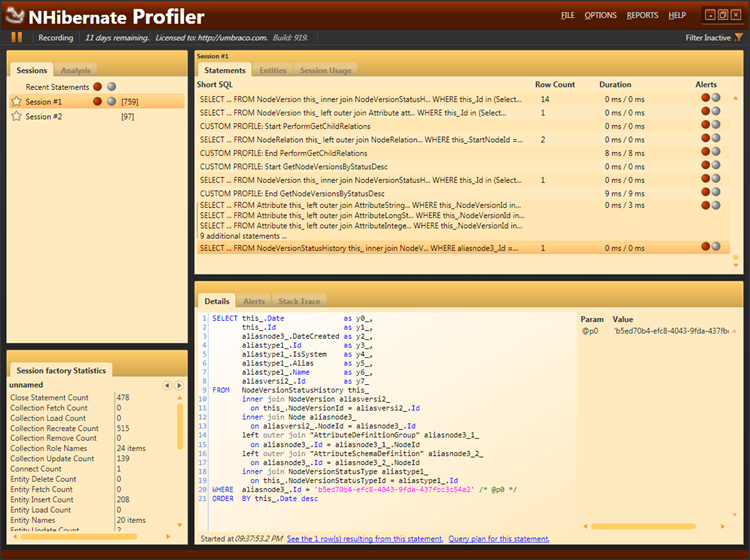Open the OPTIONS menu
750x560 pixels.
pos(600,15)
